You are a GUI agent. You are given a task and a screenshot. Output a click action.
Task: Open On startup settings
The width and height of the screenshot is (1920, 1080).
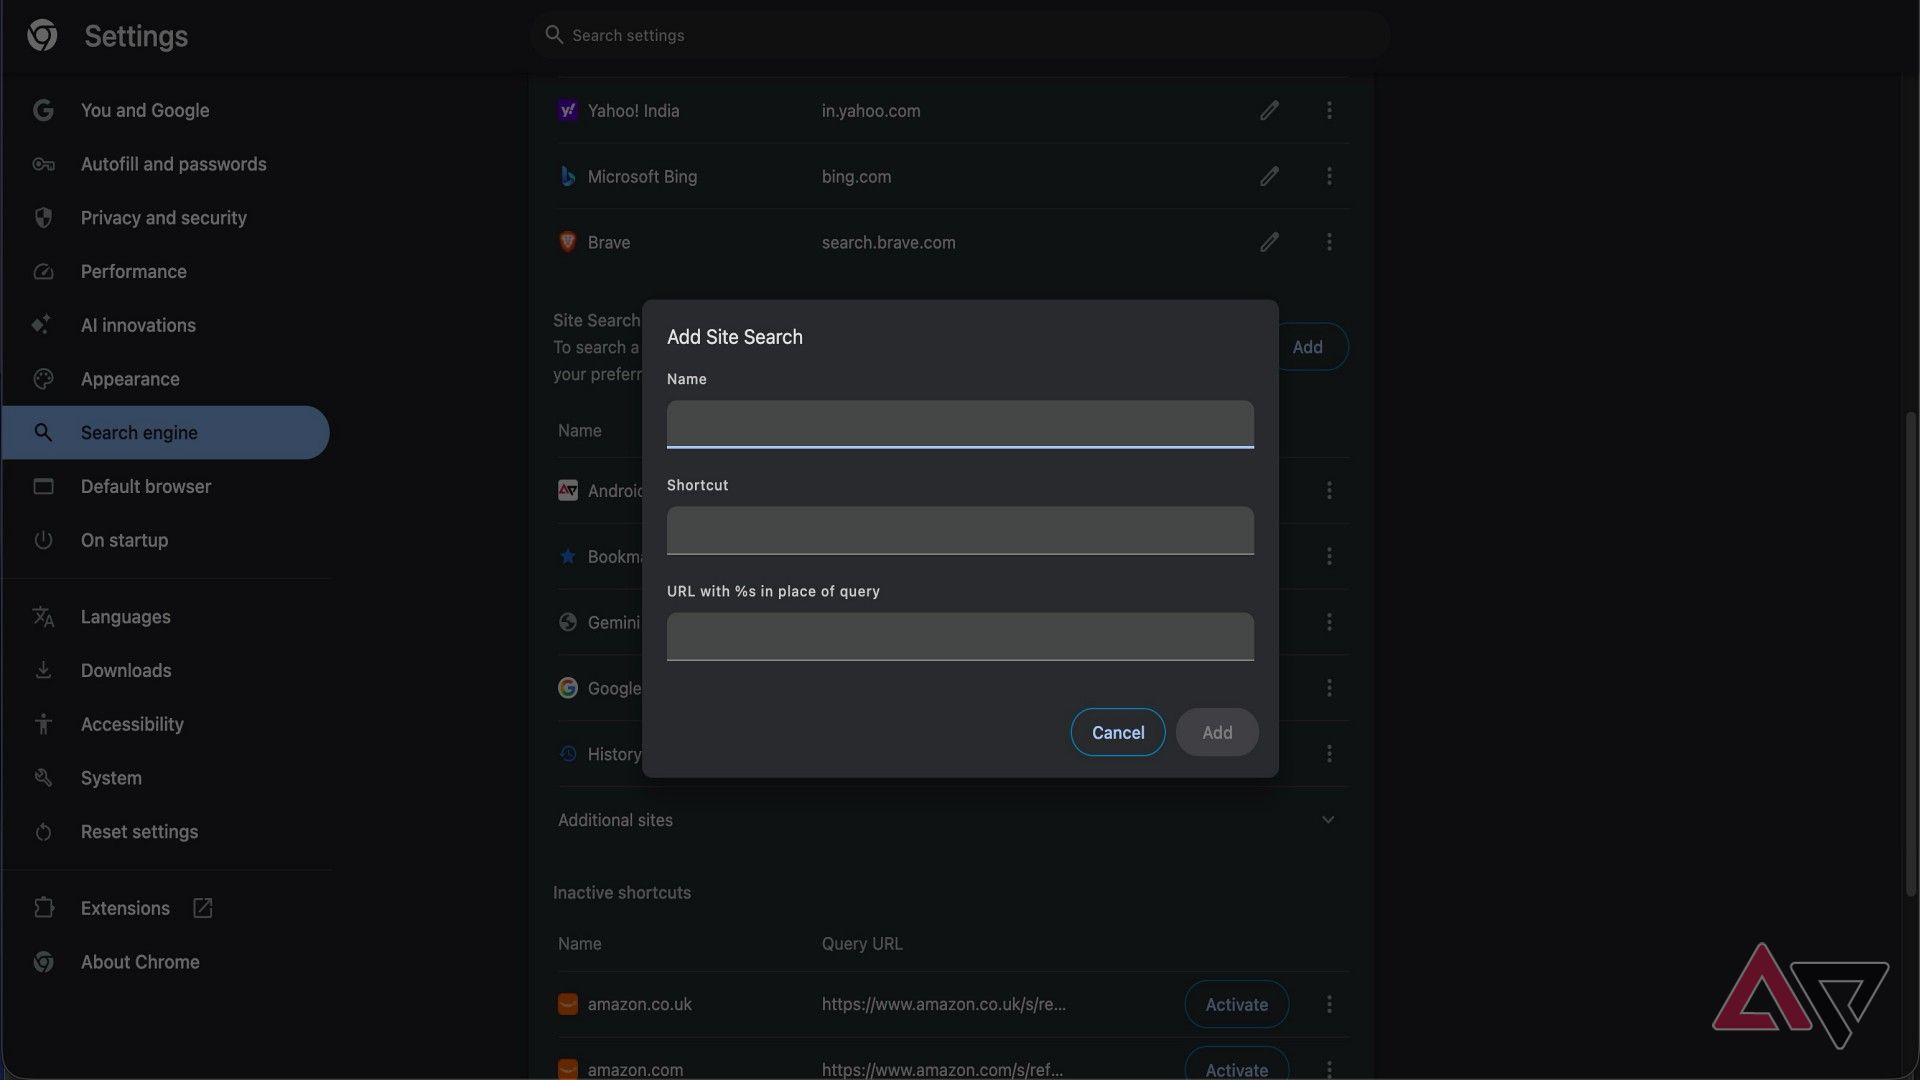(166, 540)
